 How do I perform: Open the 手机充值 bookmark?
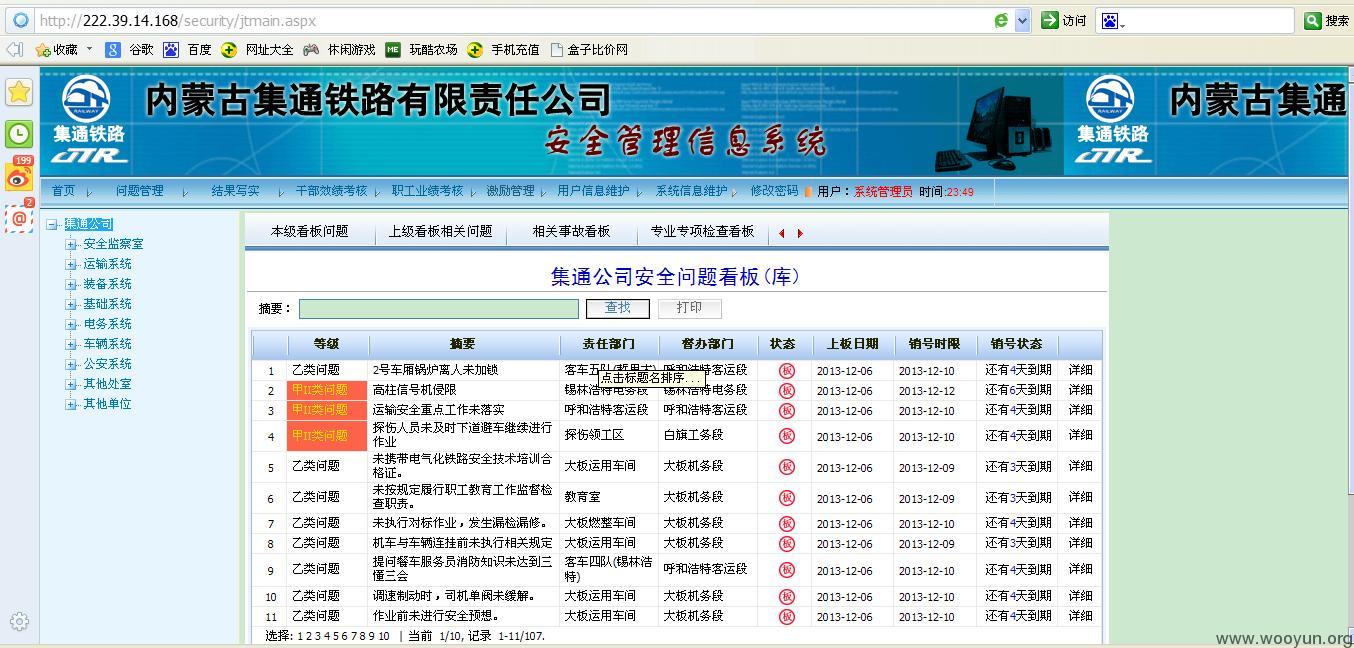tap(503, 49)
